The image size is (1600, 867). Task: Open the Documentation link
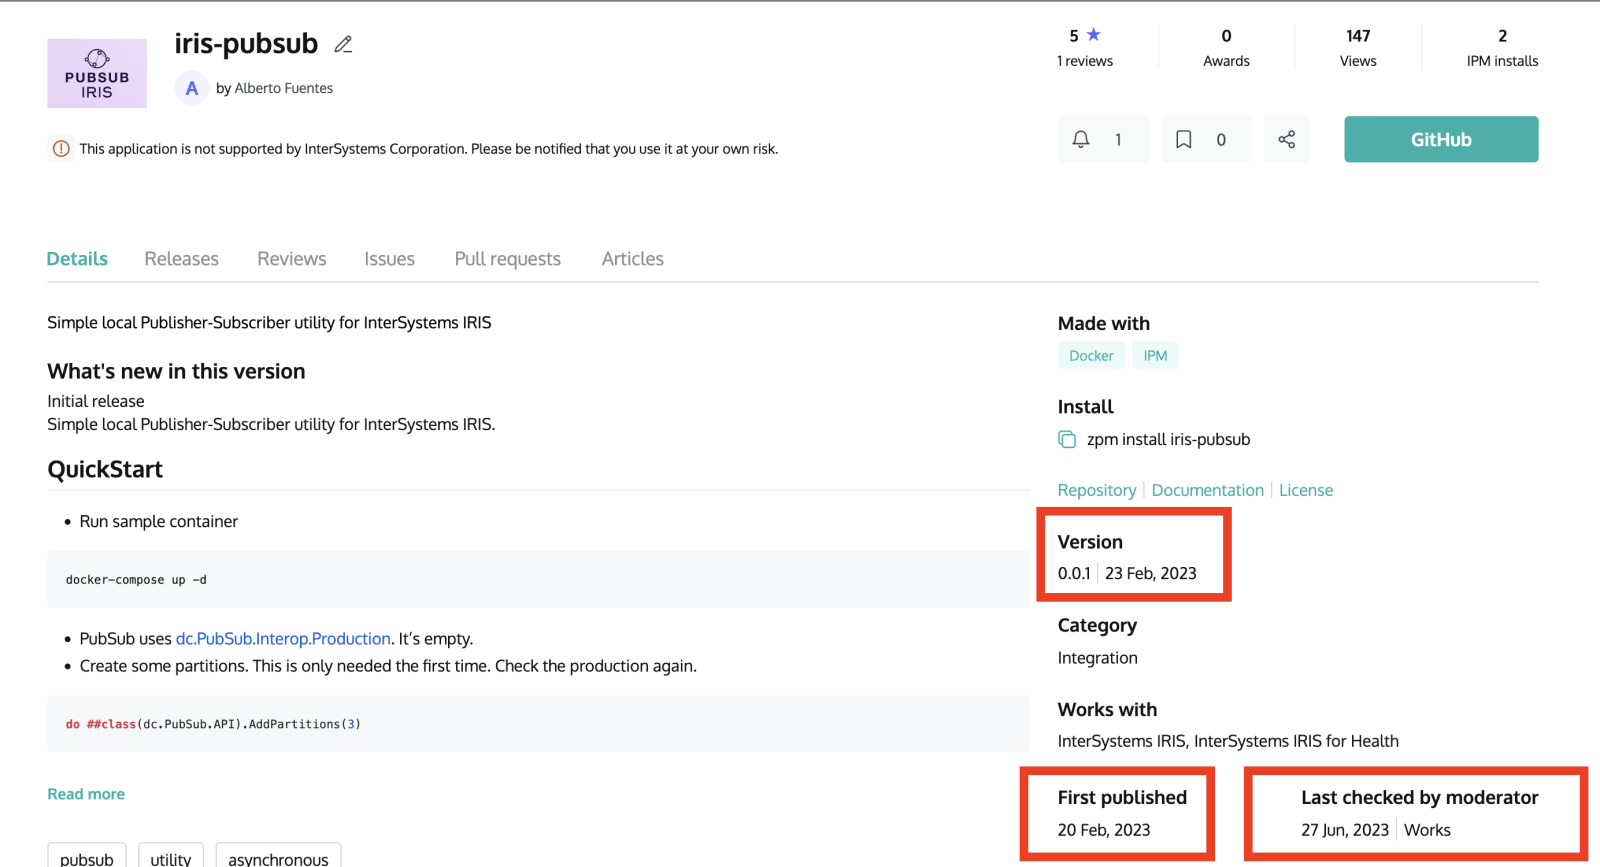[1207, 490]
